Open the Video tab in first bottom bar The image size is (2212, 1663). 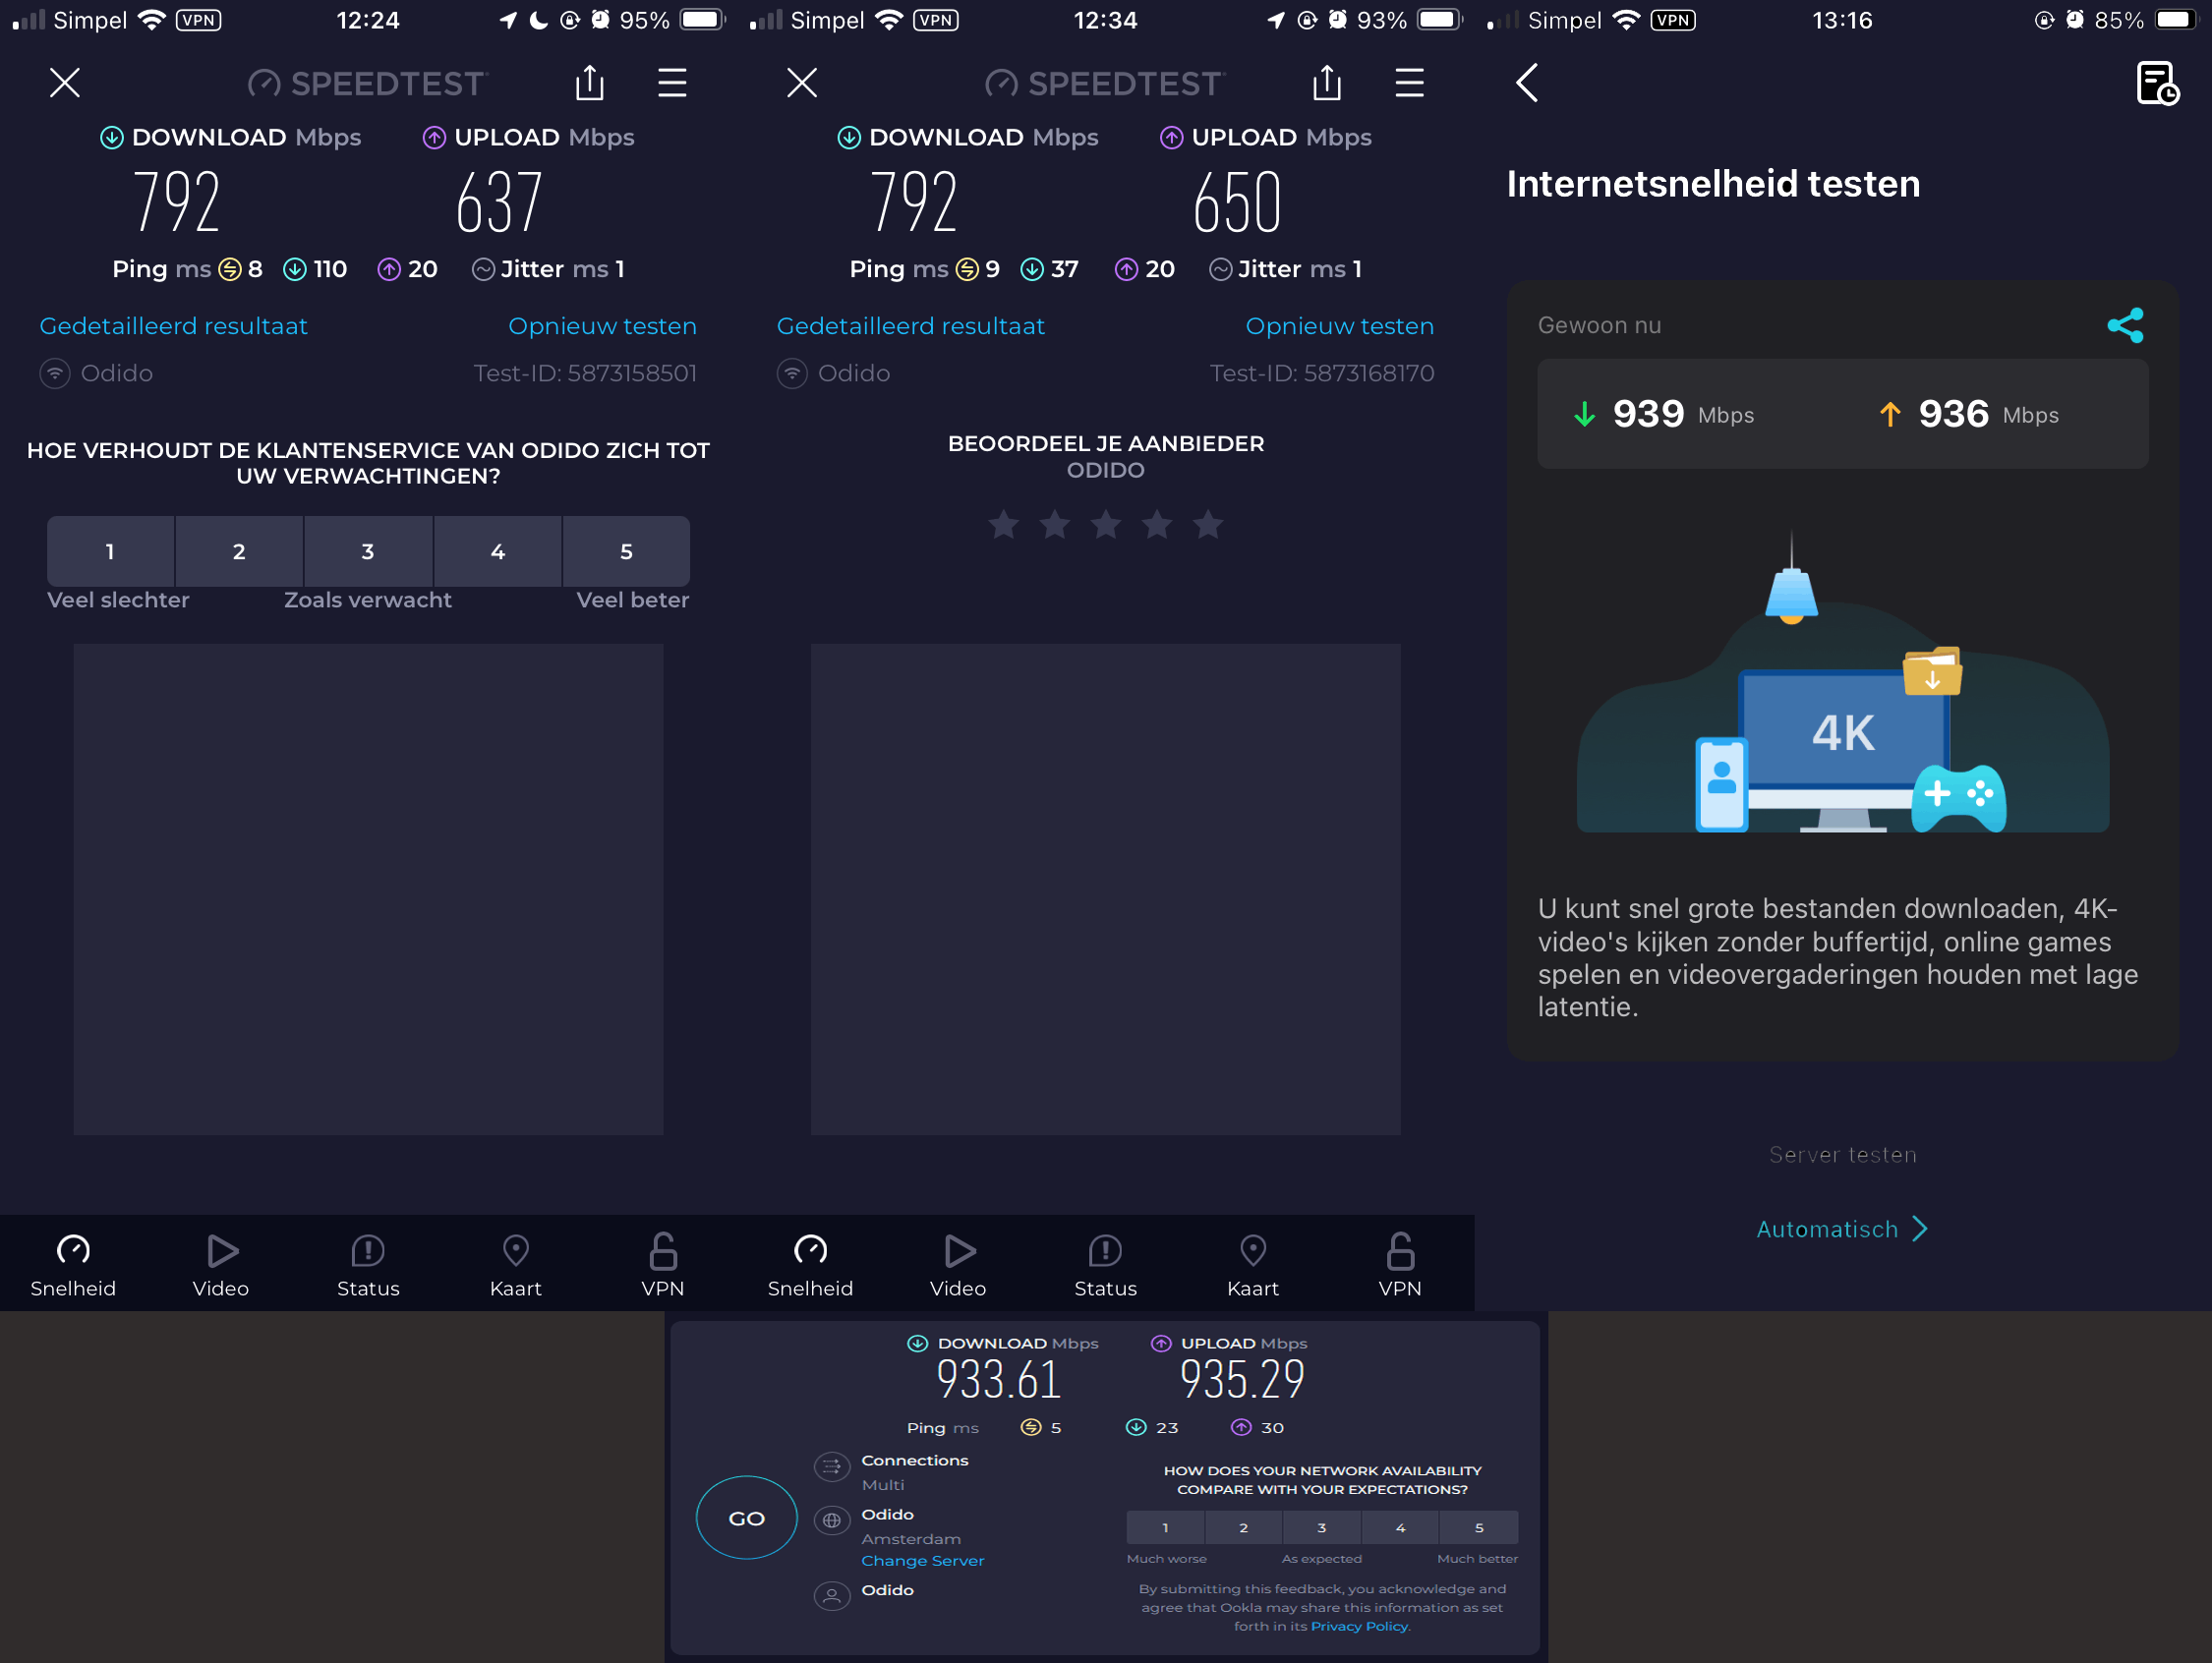[x=221, y=1264]
